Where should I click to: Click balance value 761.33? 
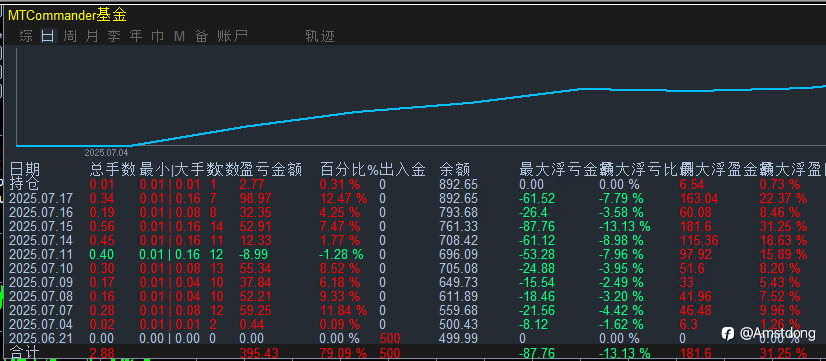tap(459, 227)
